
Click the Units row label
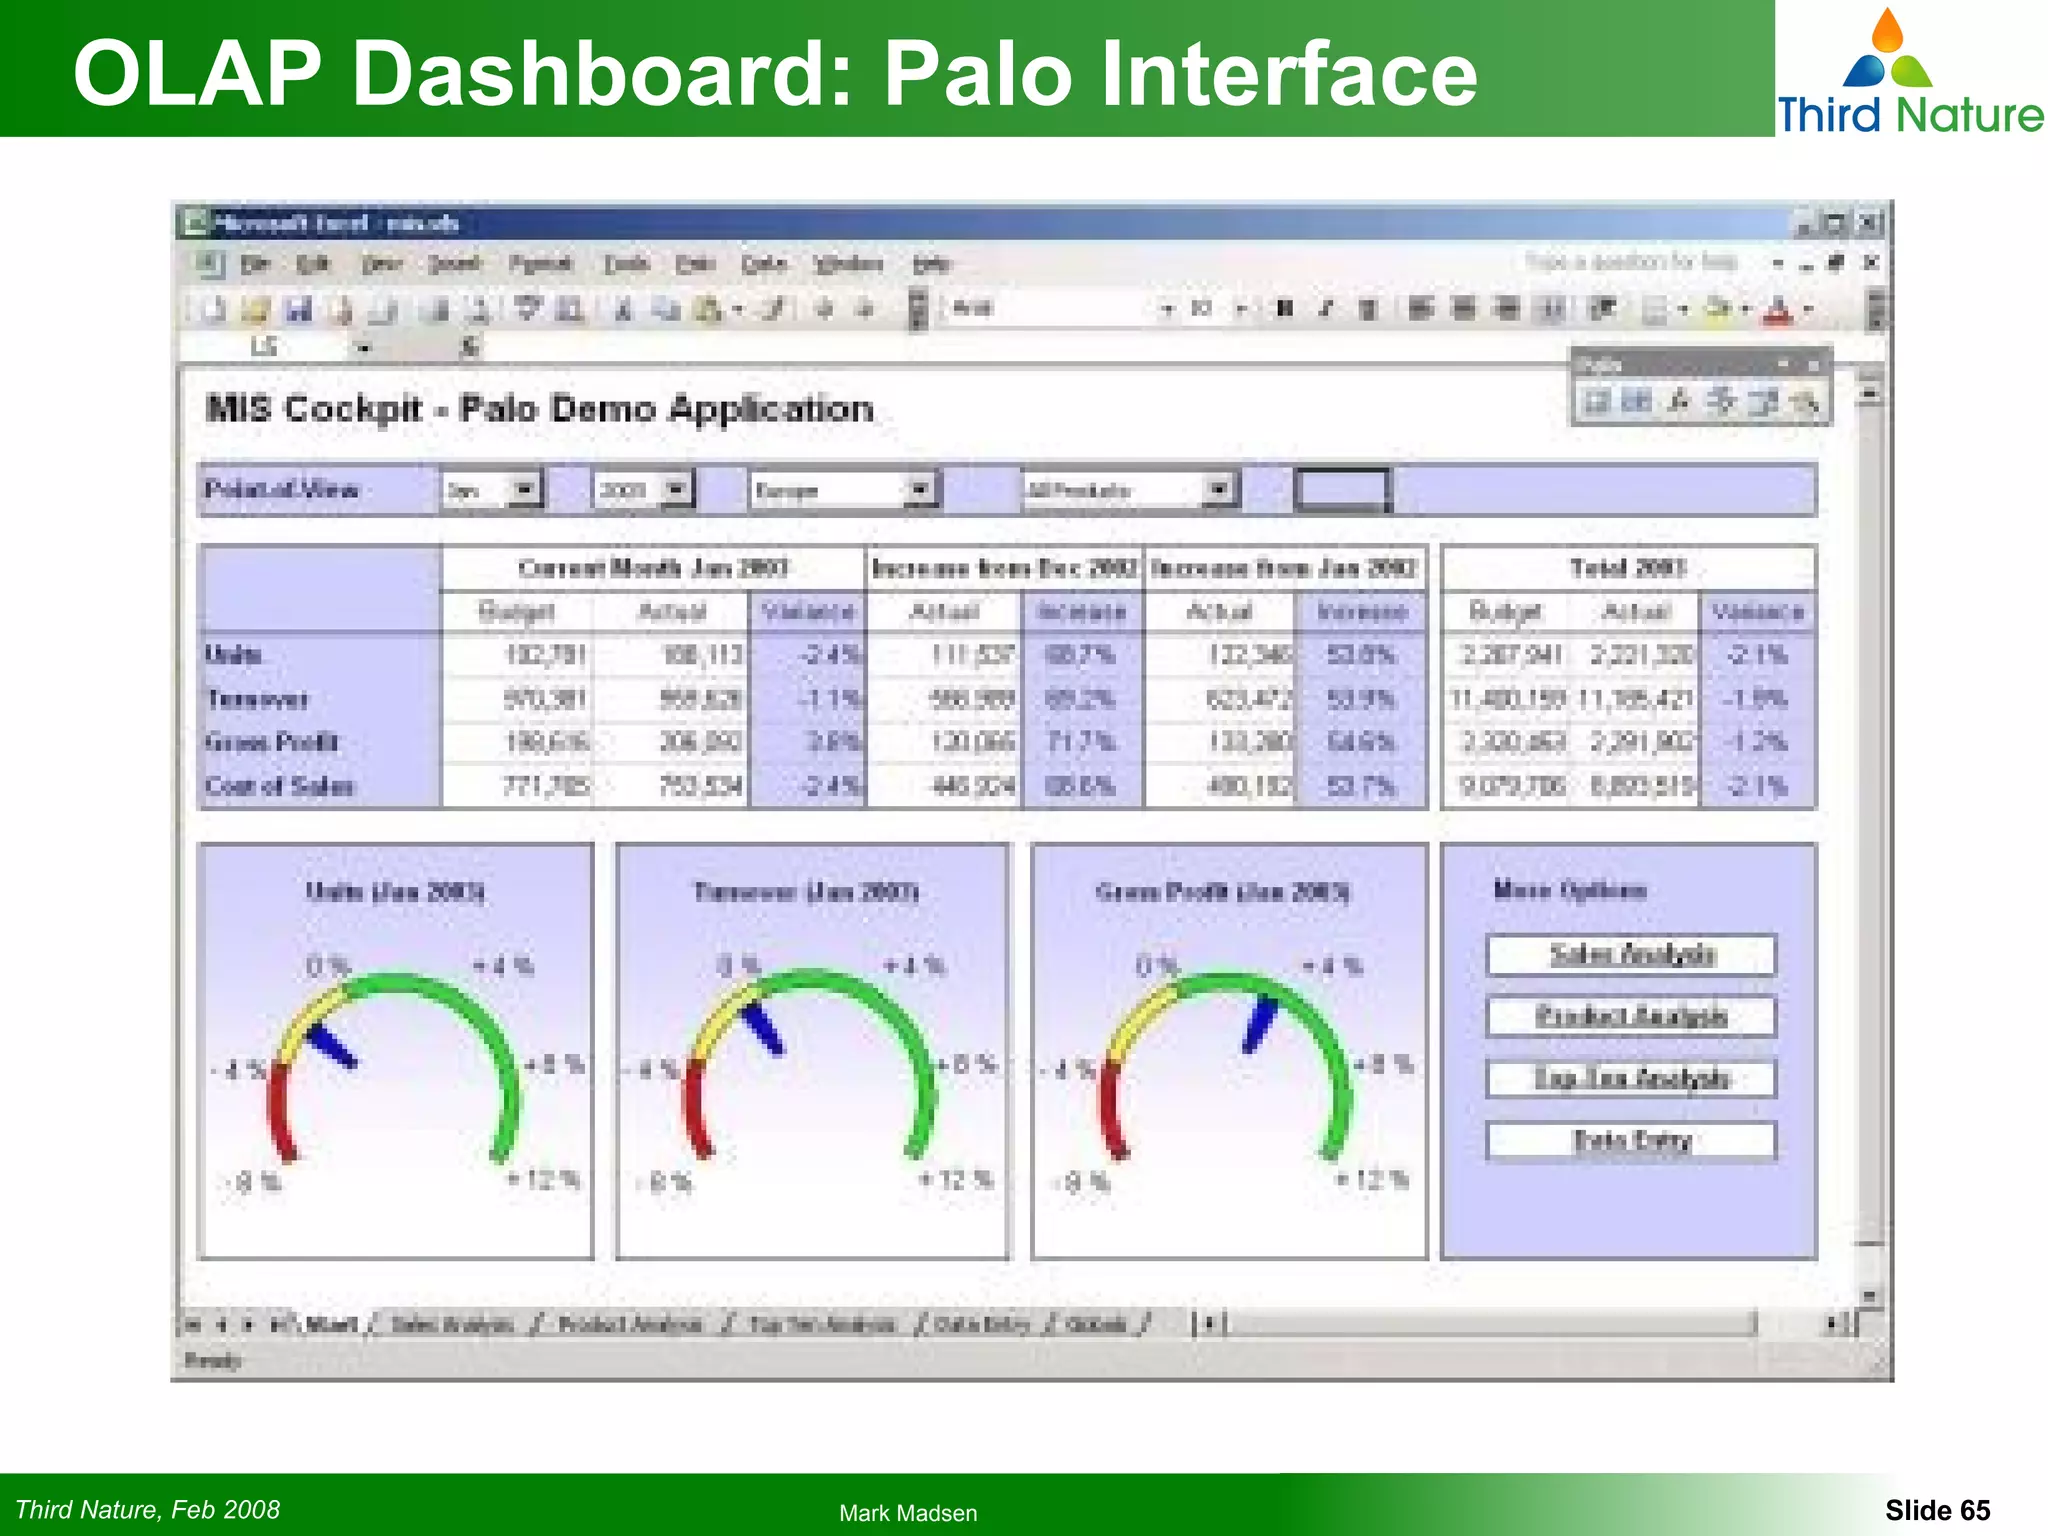[x=233, y=655]
